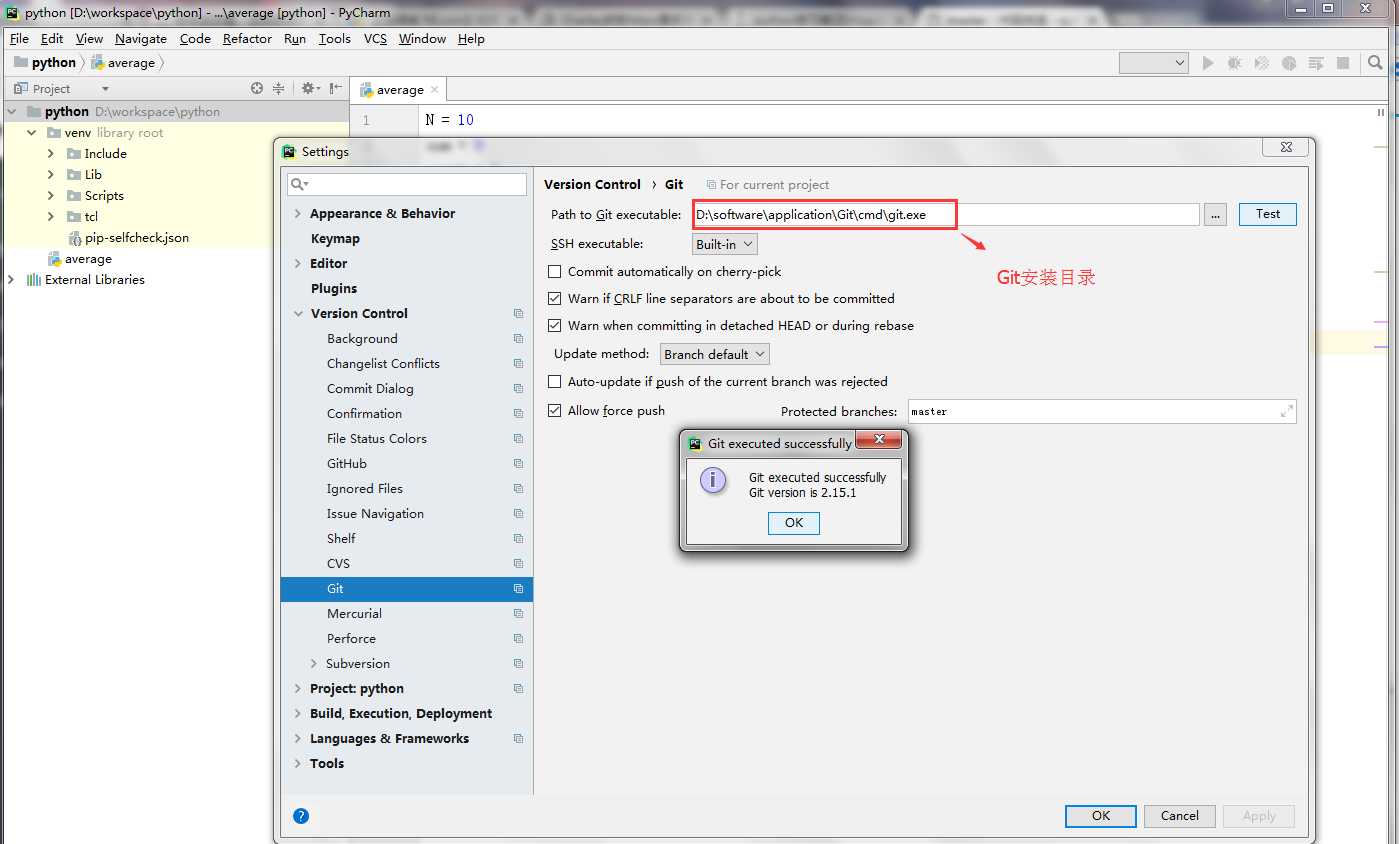Enable Auto-update if push rejected checkbox
This screenshot has width=1399, height=844.
(x=554, y=382)
